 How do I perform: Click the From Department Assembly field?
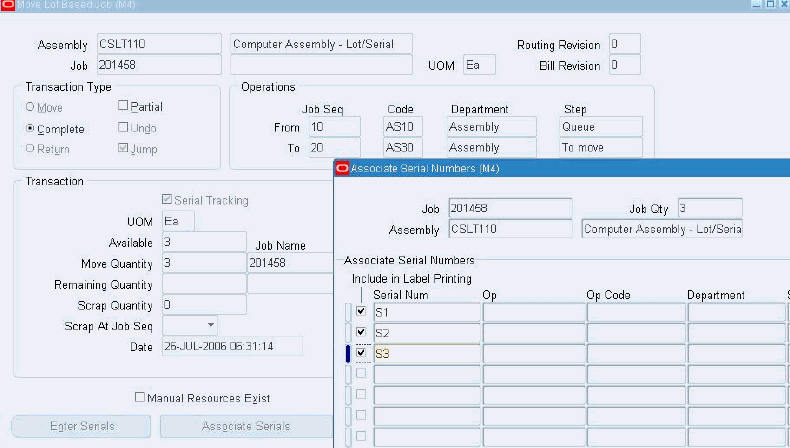click(x=492, y=127)
